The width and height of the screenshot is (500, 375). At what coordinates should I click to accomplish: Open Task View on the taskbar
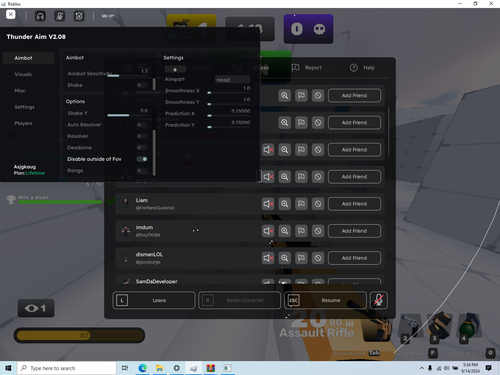[125, 368]
